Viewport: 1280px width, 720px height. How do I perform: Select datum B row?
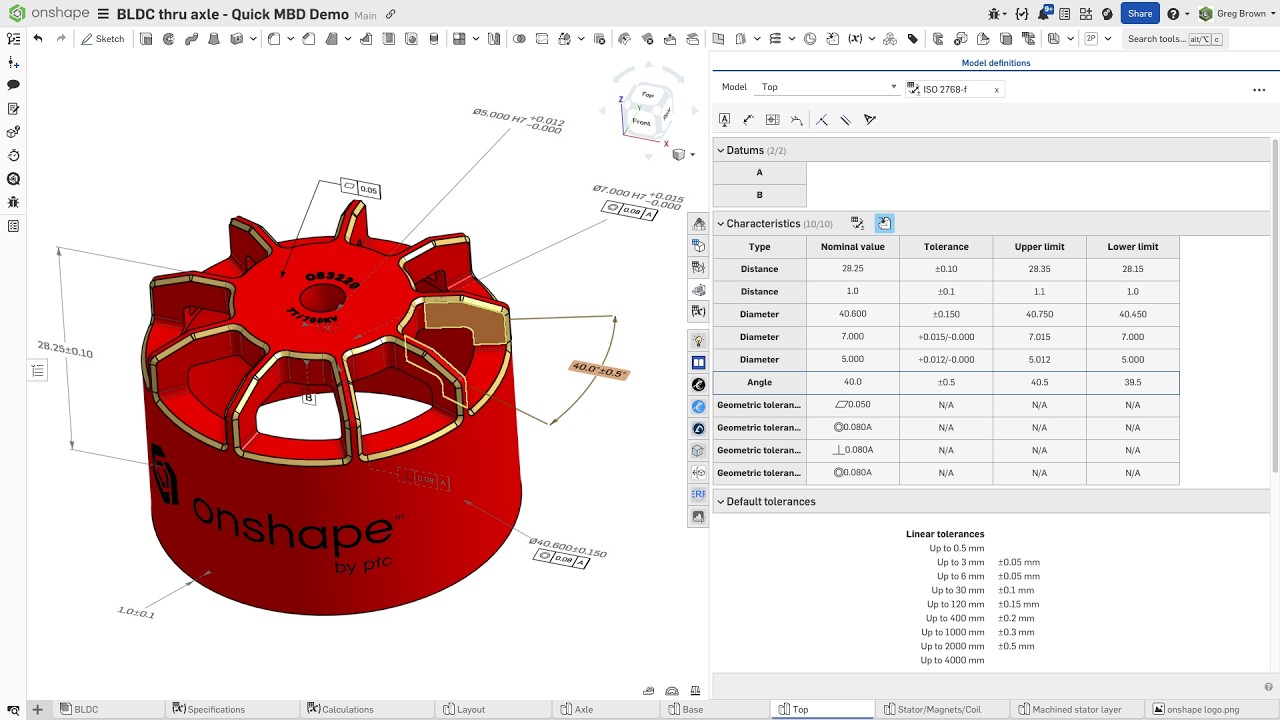pyautogui.click(x=760, y=195)
